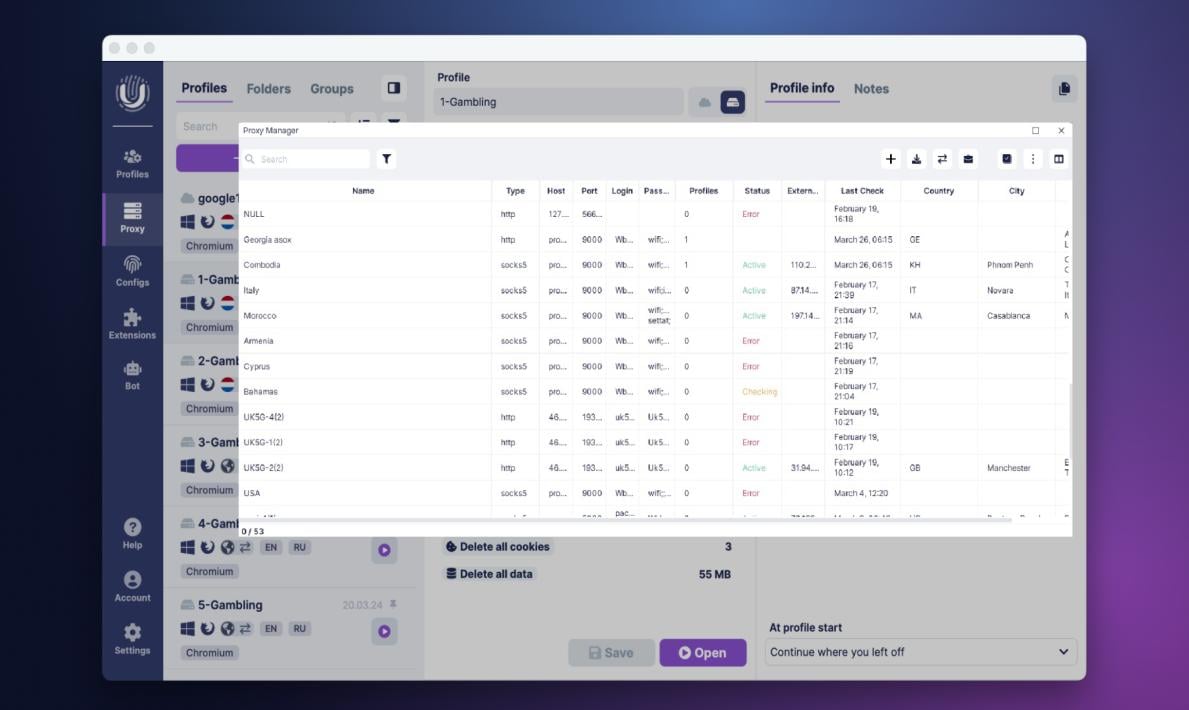Click the swap arrows icon in proxy toolbar
1189x710 pixels.
942,159
